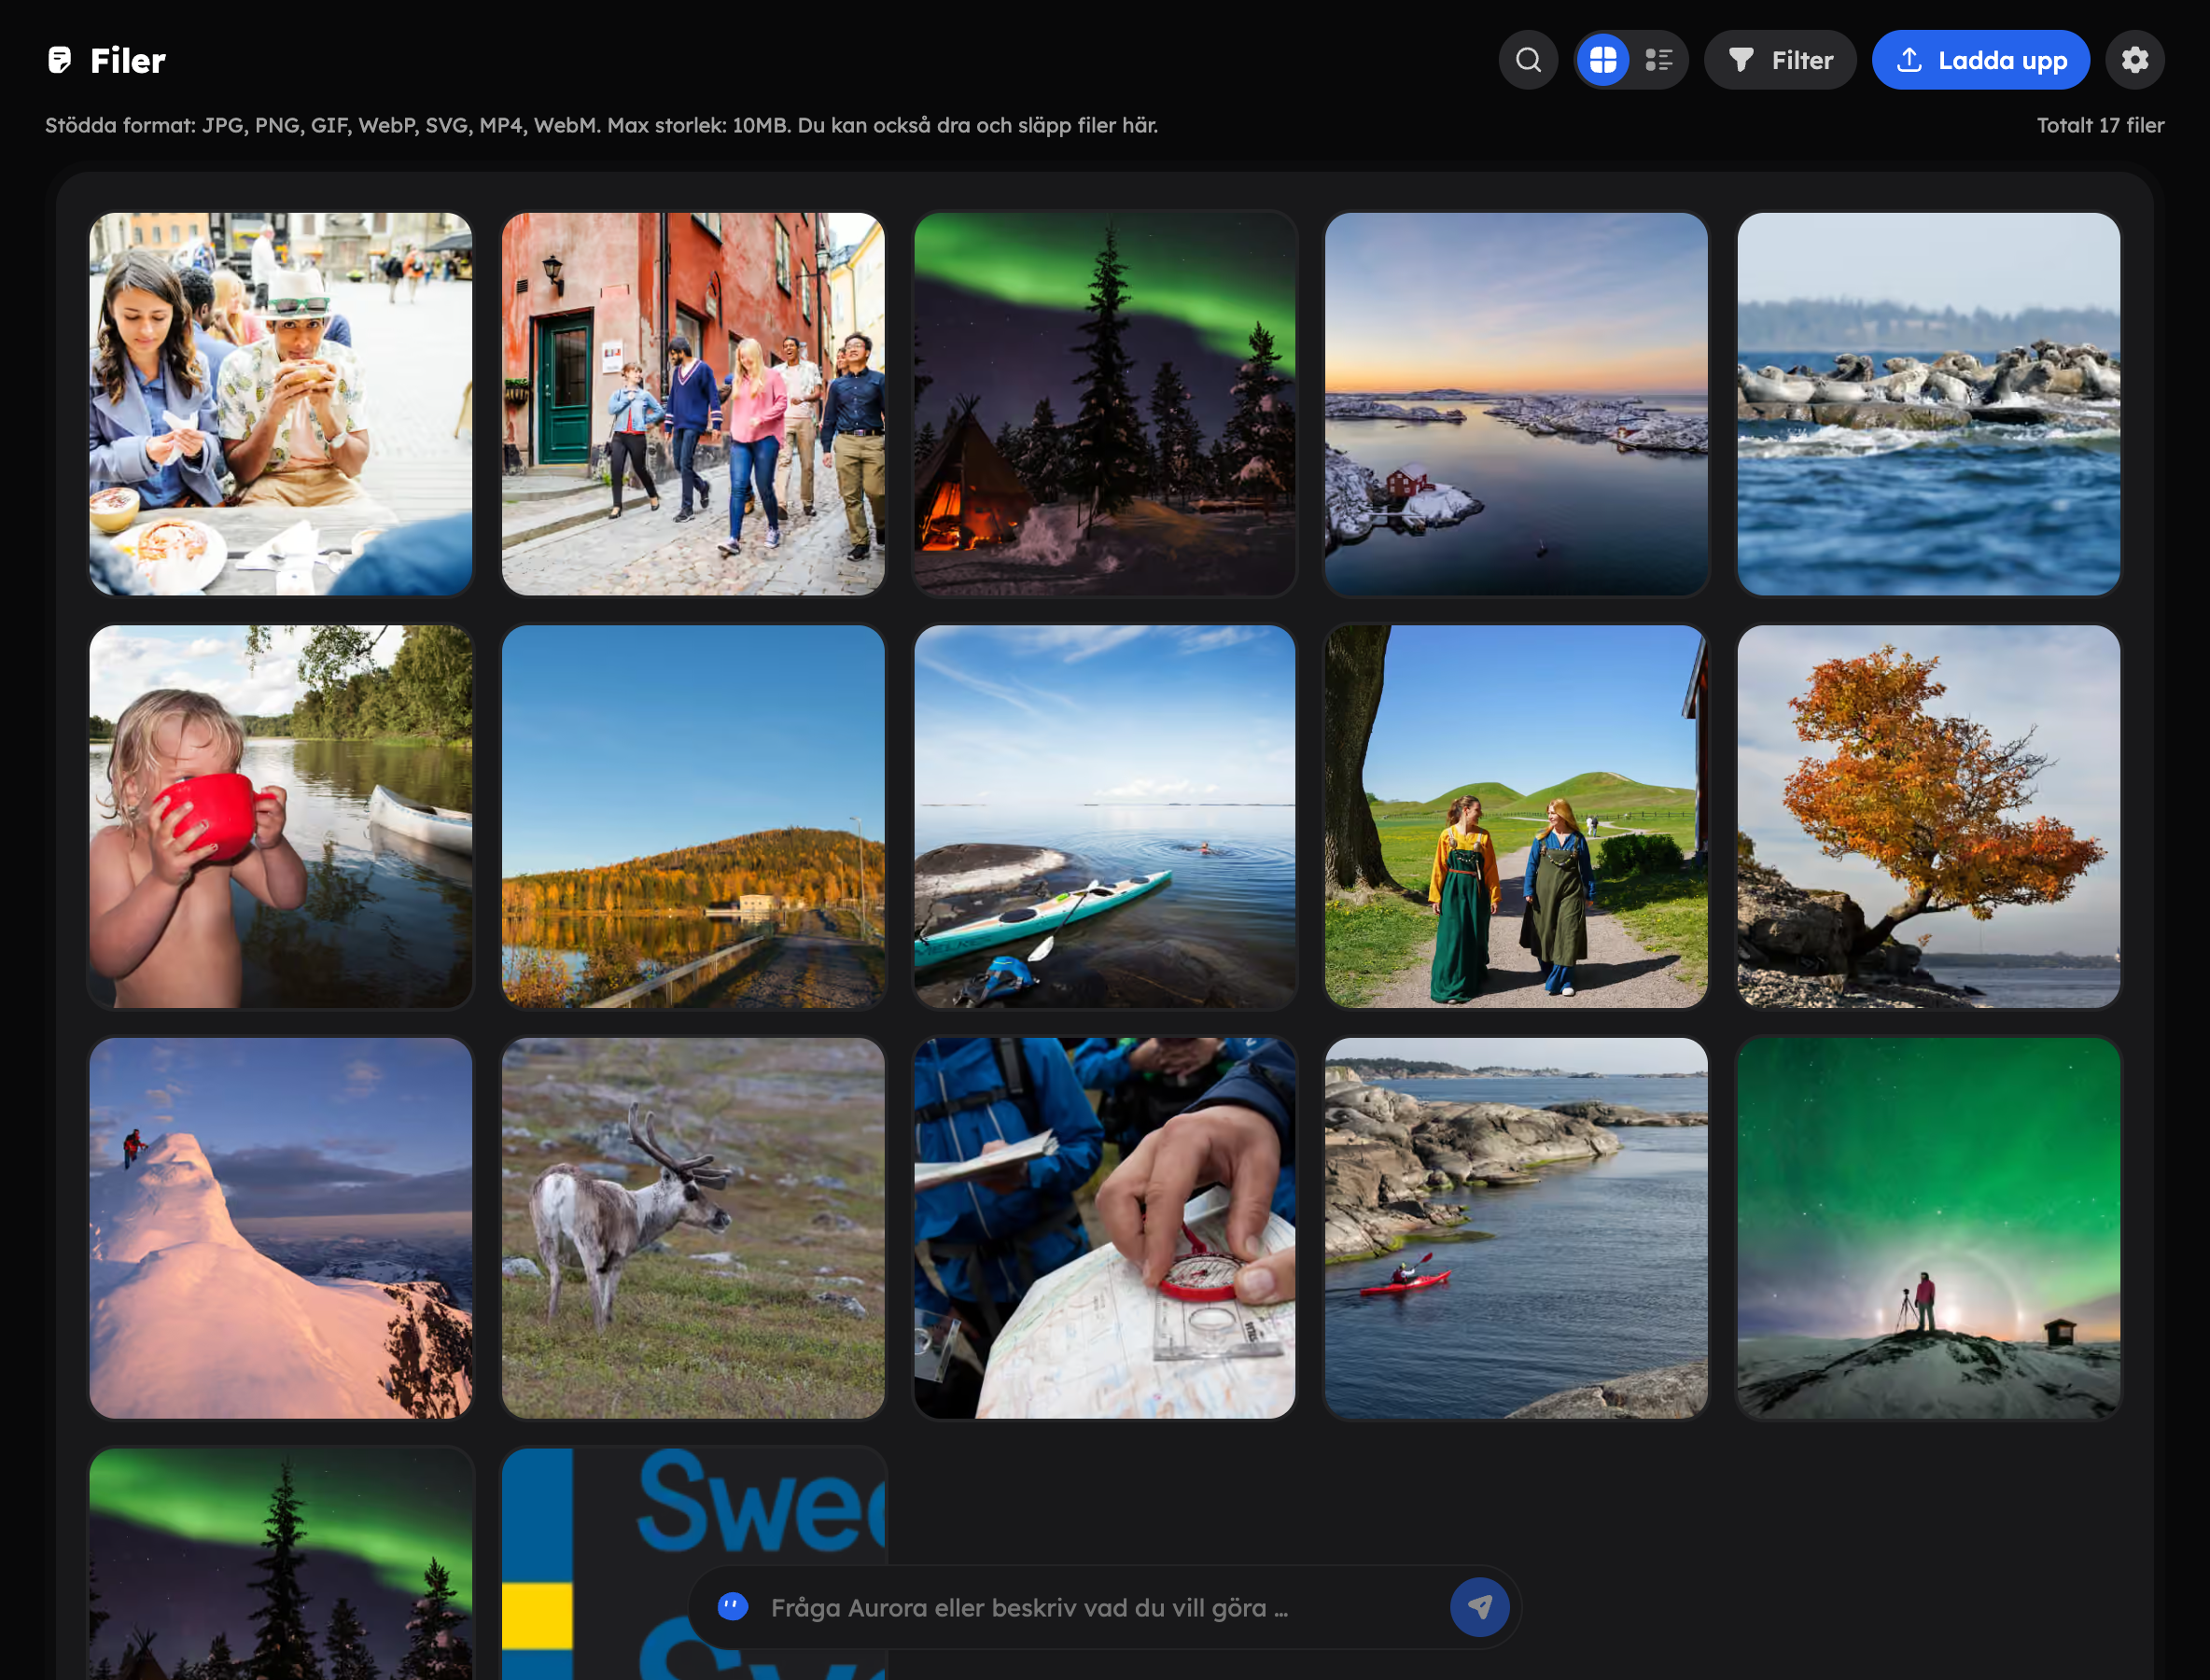Open child drinking from red cup photo
This screenshot has height=1680, width=2210.
(281, 816)
